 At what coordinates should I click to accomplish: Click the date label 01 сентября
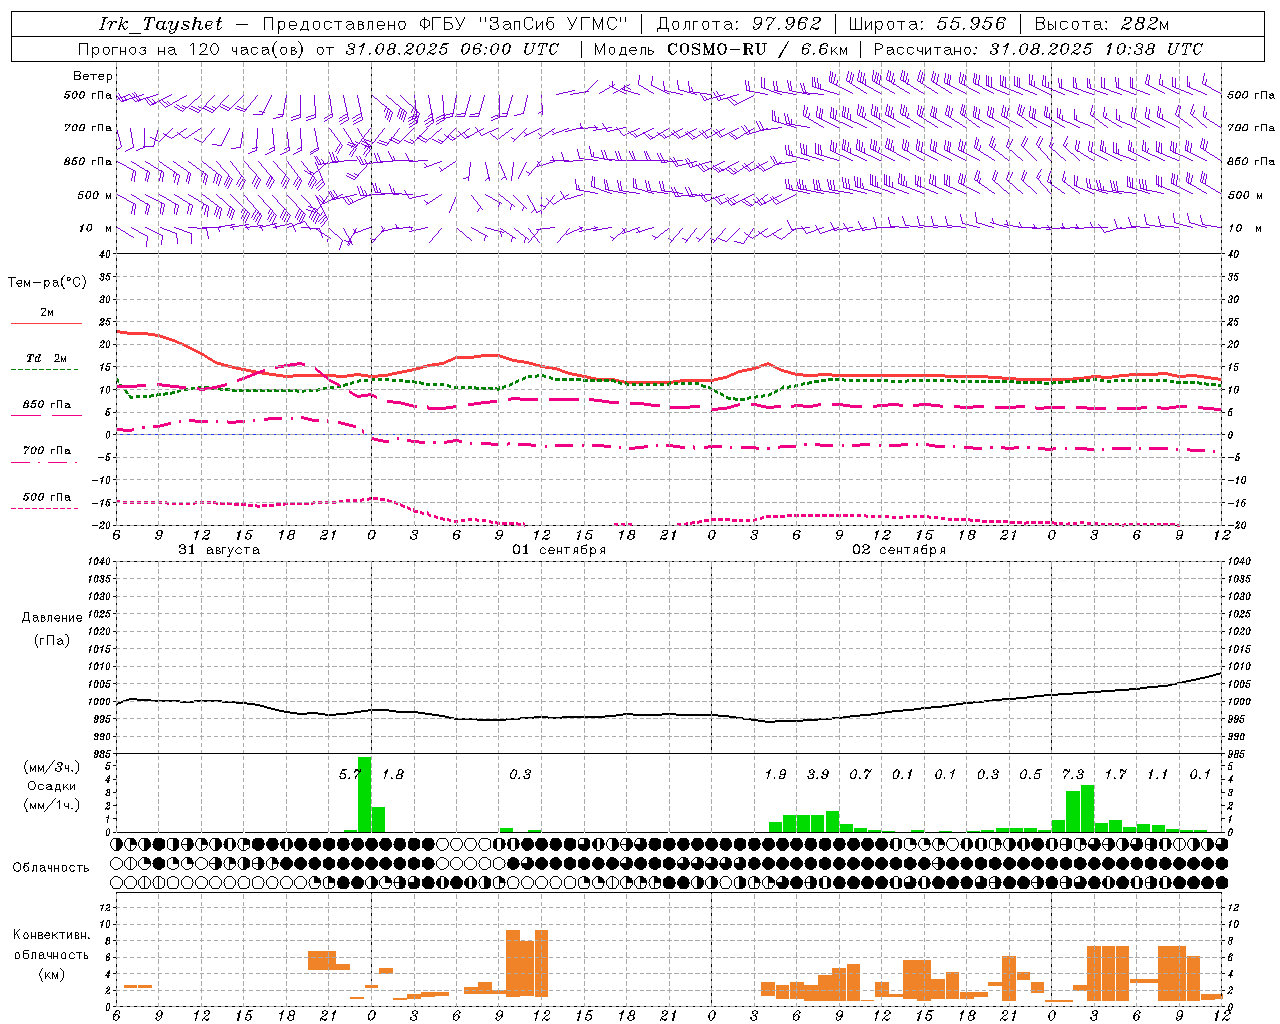coord(559,550)
